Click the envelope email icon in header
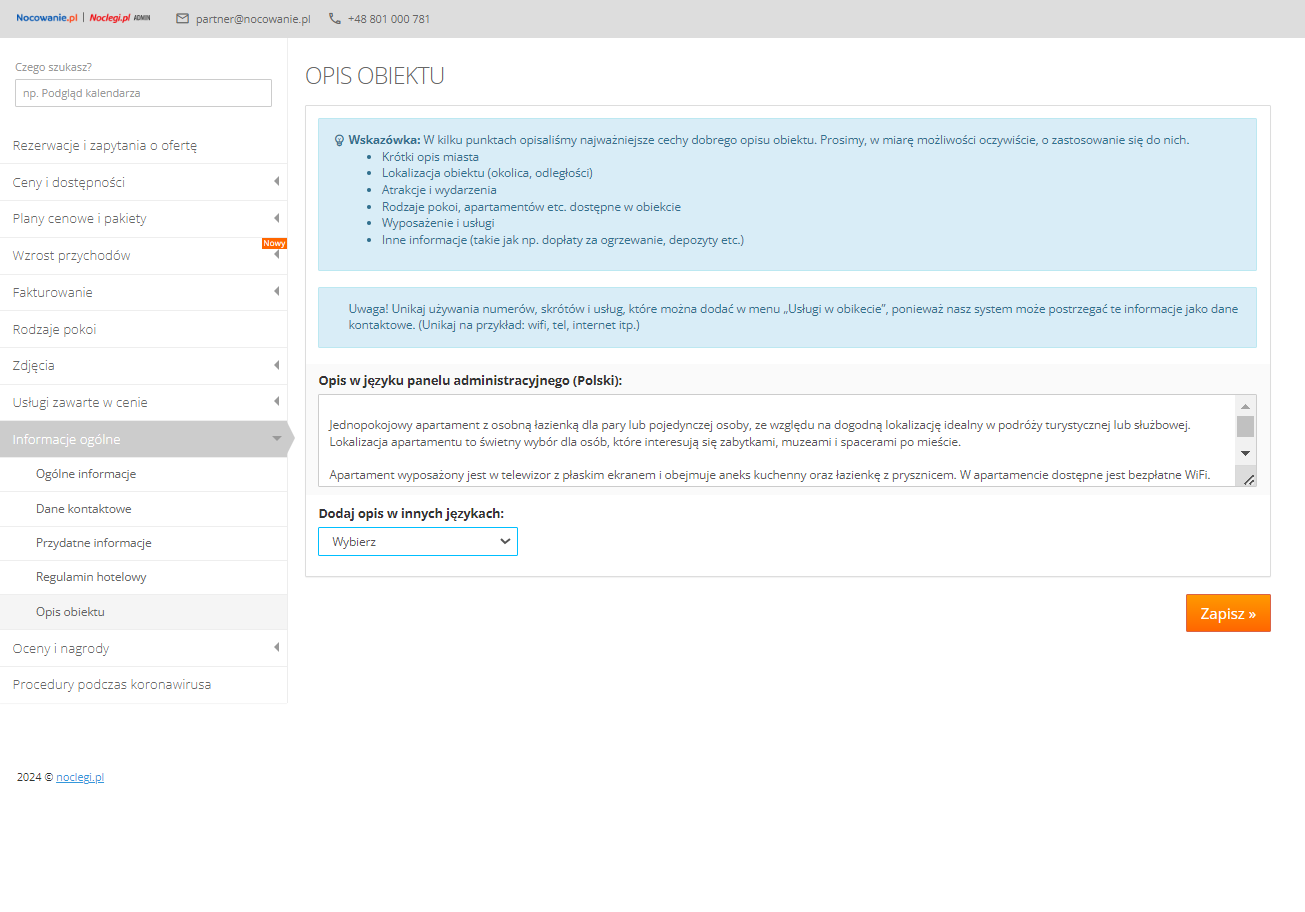The image size is (1305, 912). (x=182, y=19)
